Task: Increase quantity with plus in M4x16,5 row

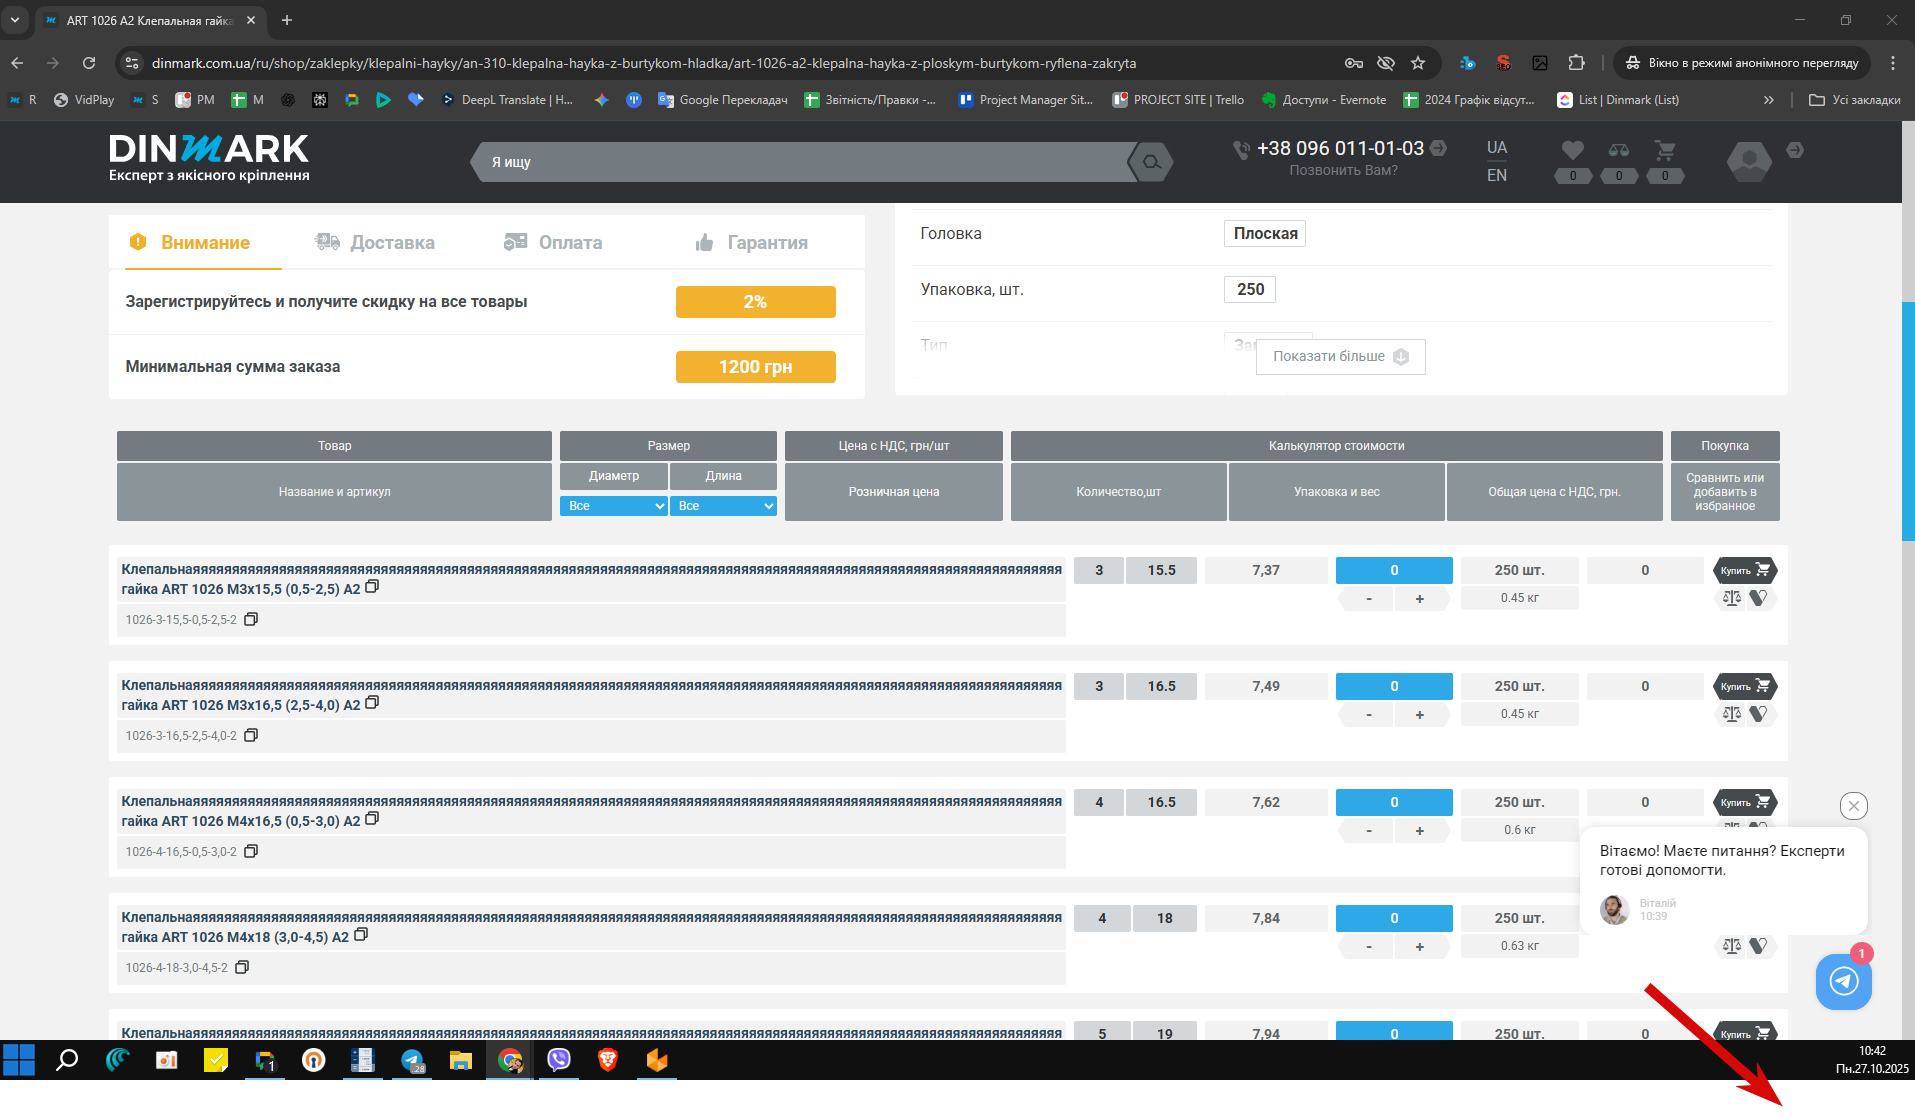Action: coord(1420,831)
